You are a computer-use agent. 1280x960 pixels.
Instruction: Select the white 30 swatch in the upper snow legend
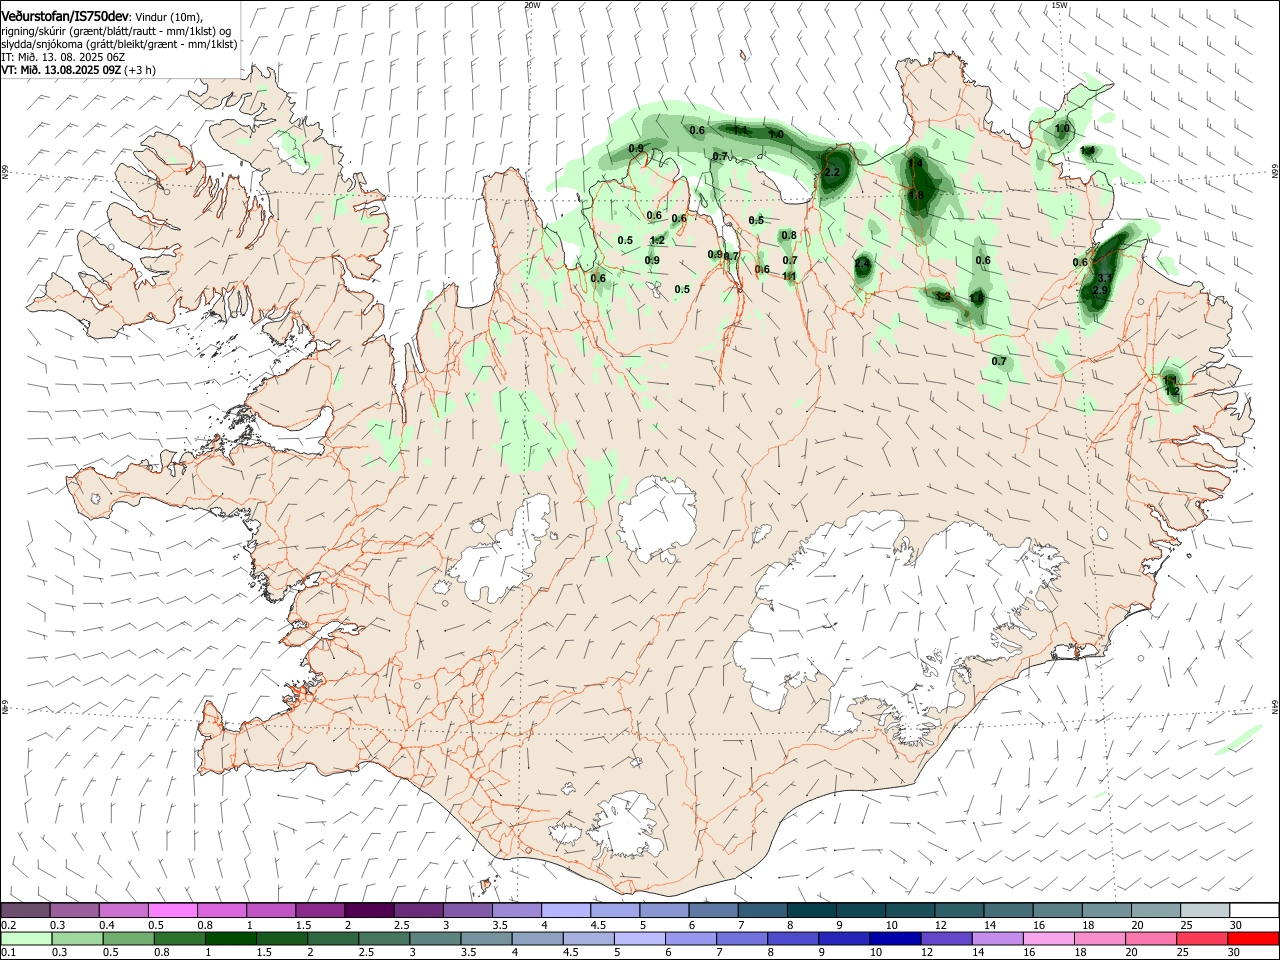pos(1253,910)
